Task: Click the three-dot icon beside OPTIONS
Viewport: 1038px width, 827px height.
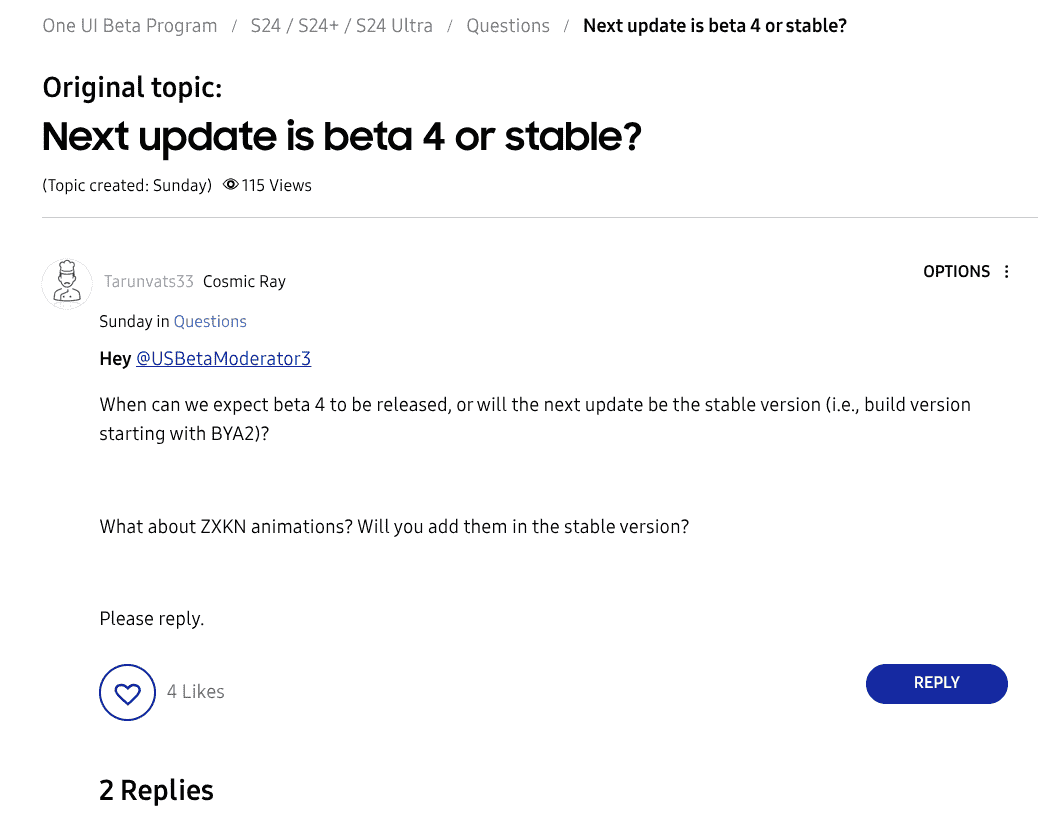Action: 1007,272
